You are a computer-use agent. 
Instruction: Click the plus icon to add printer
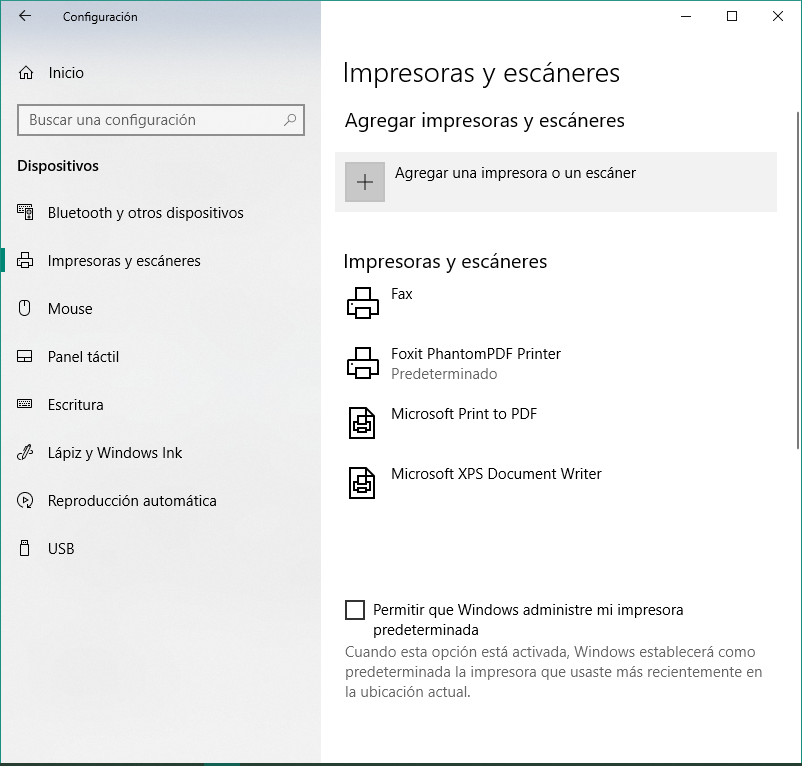(x=365, y=182)
